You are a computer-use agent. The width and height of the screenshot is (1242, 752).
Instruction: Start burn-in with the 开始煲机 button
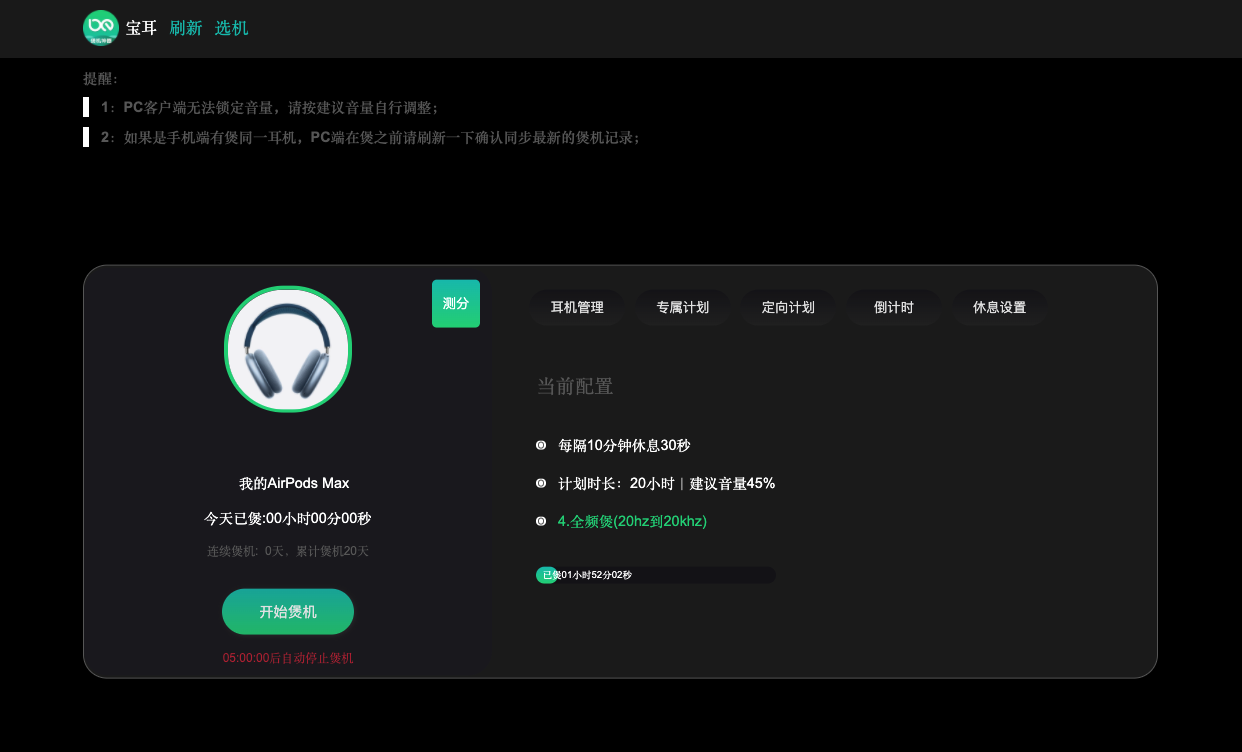point(288,611)
